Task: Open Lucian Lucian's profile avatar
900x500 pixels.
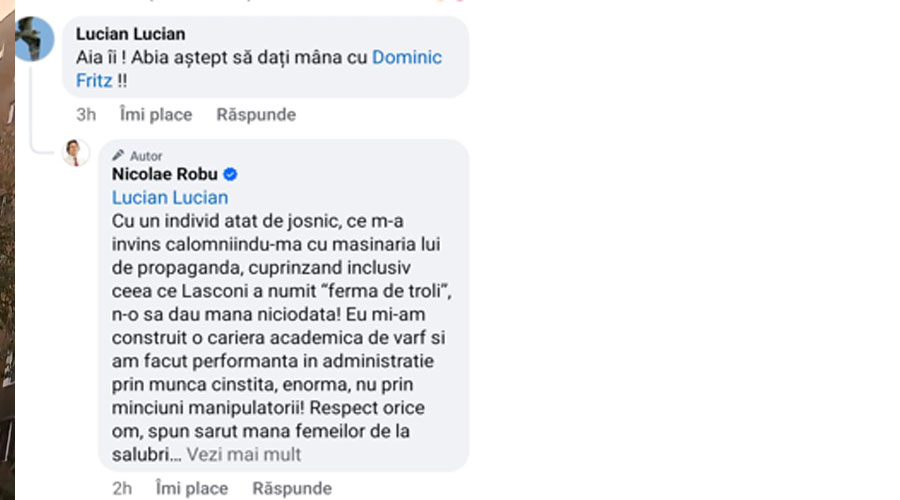Action: click(x=34, y=39)
